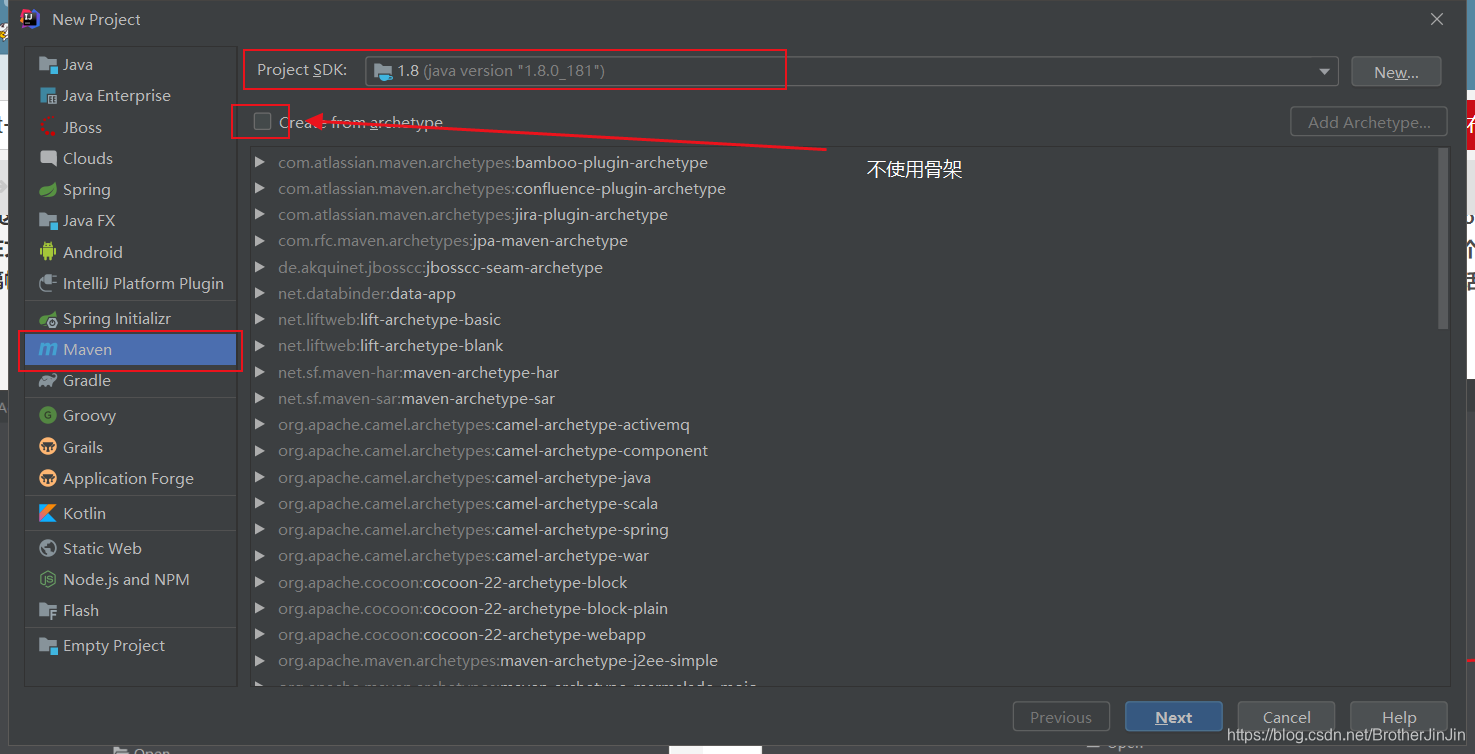Click the New... SDK button
Screen dimensions: 1475x754
[x=1396, y=72]
